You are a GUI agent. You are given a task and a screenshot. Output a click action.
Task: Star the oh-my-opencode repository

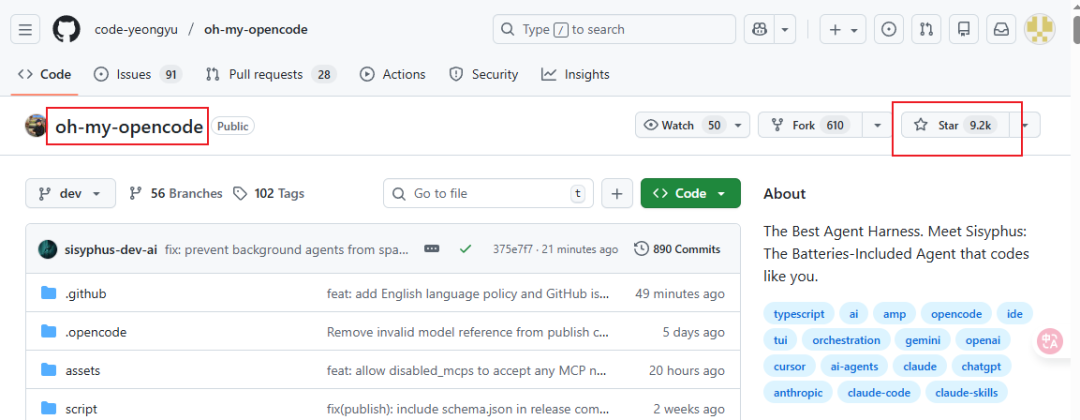click(x=948, y=125)
